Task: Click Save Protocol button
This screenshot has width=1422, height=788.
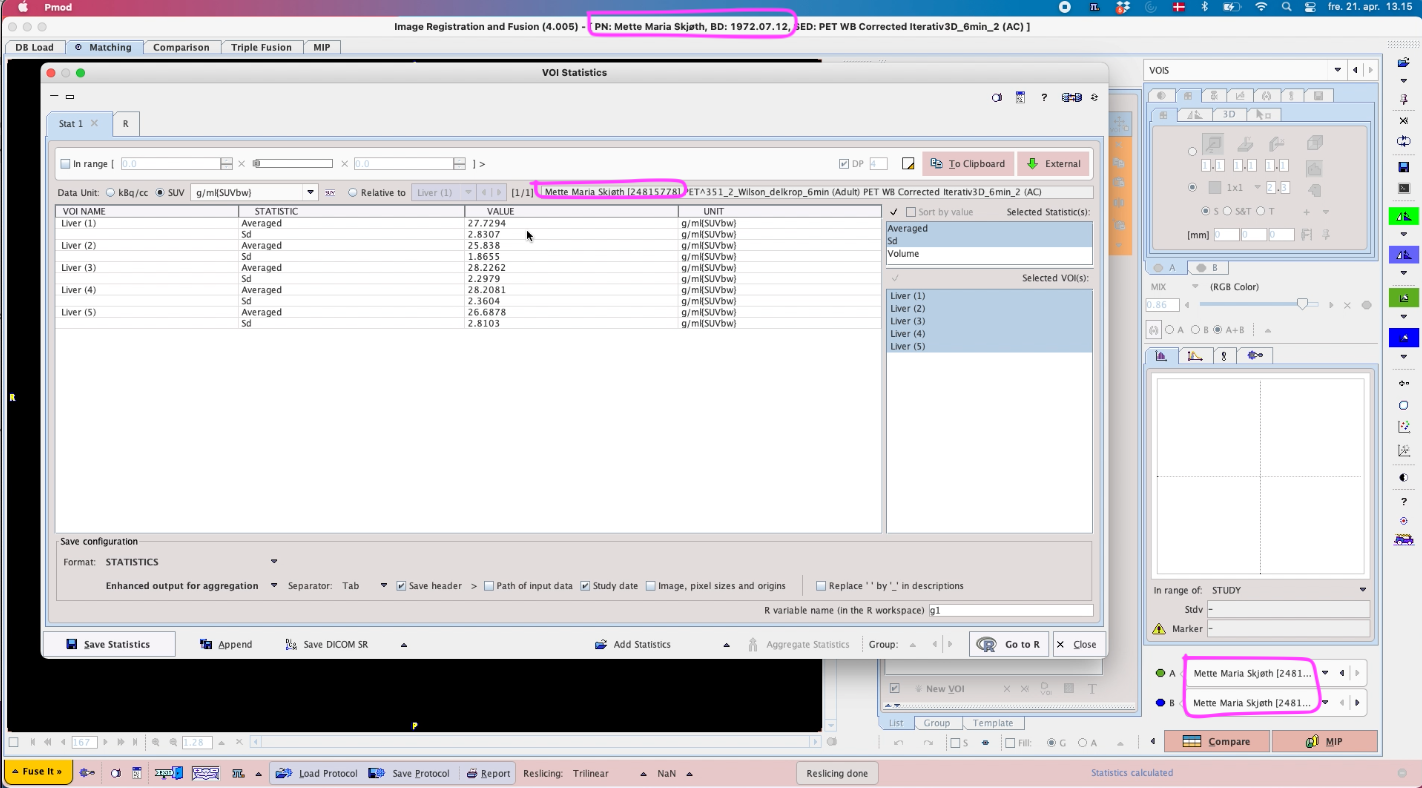Action: tap(409, 773)
